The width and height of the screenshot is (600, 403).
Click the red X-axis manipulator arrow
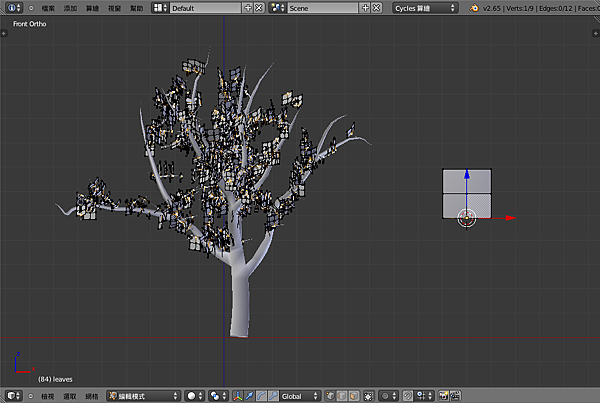[510, 218]
